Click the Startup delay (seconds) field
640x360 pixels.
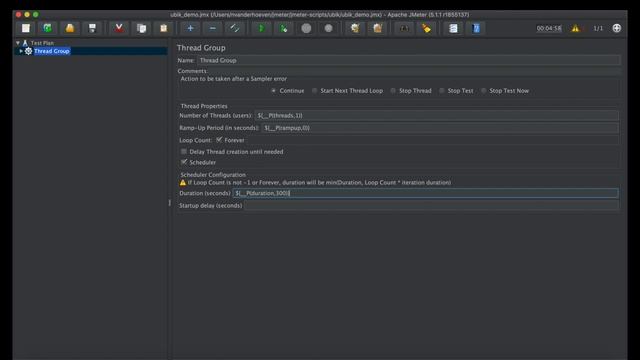click(x=431, y=205)
